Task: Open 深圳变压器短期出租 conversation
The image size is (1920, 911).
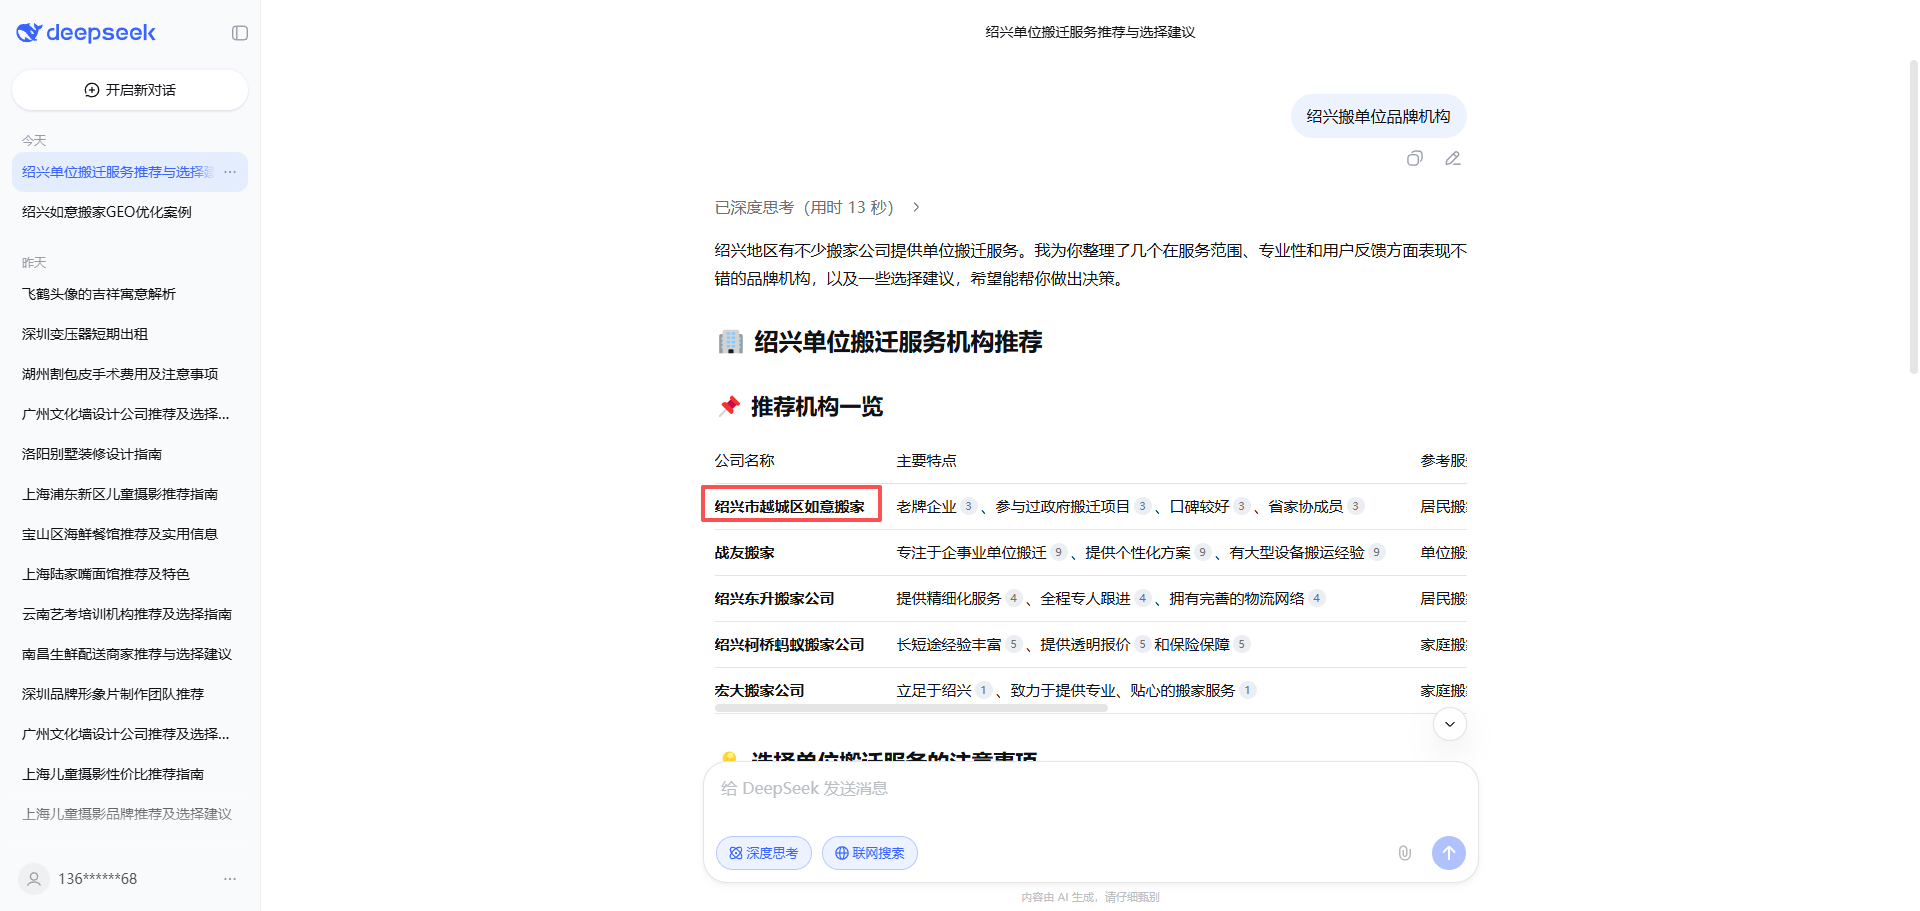Action: 85,334
